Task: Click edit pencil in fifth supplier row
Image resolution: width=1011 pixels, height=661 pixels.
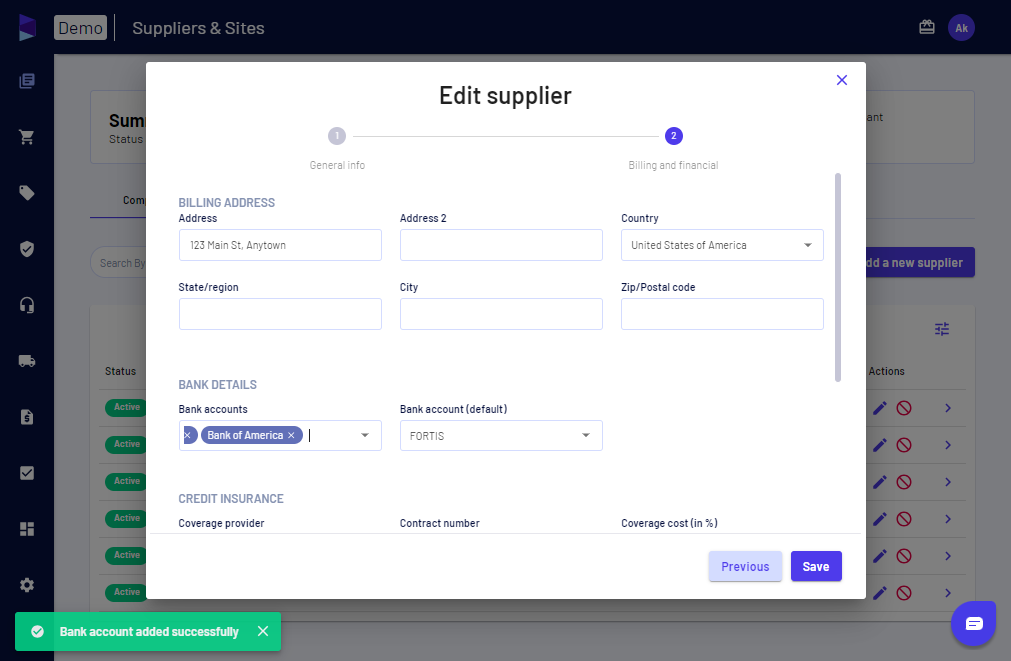Action: click(x=879, y=556)
